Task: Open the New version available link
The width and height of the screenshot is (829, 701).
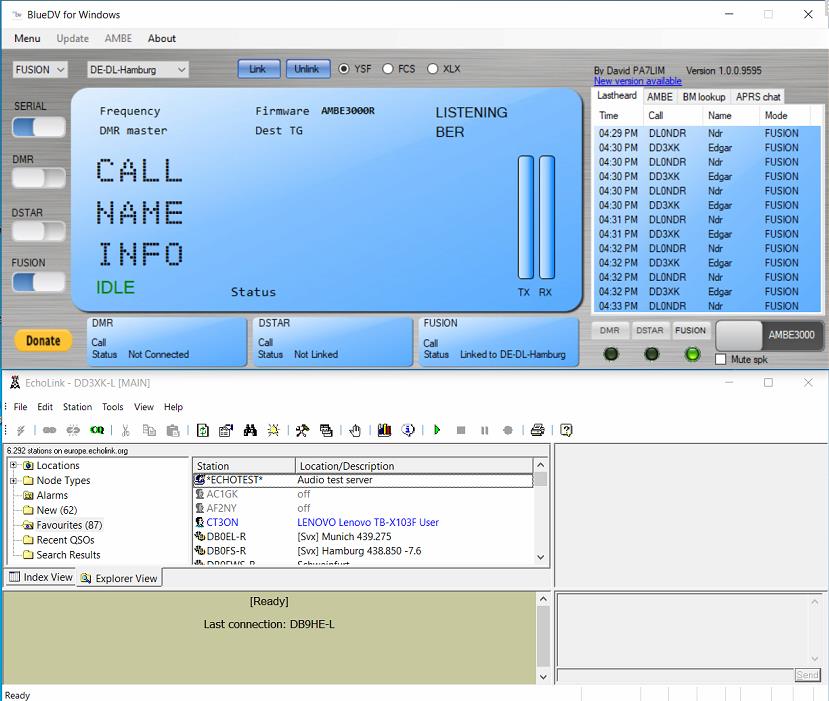Action: tap(637, 81)
